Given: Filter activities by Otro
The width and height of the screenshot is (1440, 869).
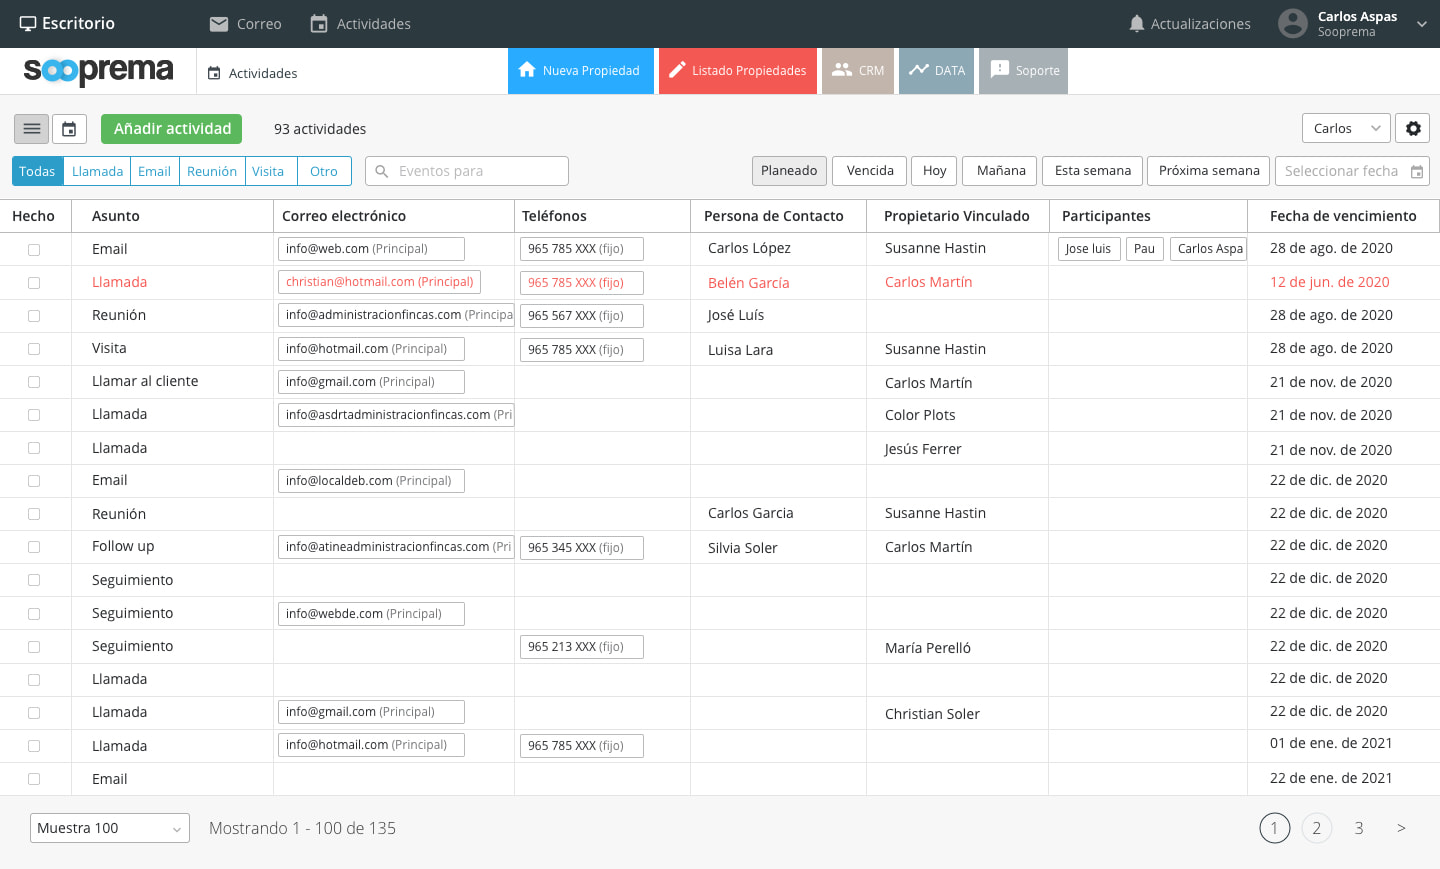Looking at the screenshot, I should (324, 171).
